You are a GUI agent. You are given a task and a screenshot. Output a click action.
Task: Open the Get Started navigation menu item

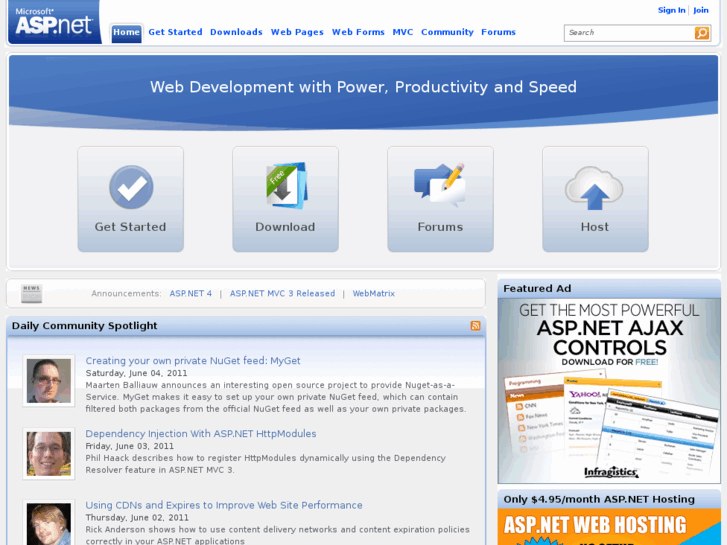click(175, 32)
